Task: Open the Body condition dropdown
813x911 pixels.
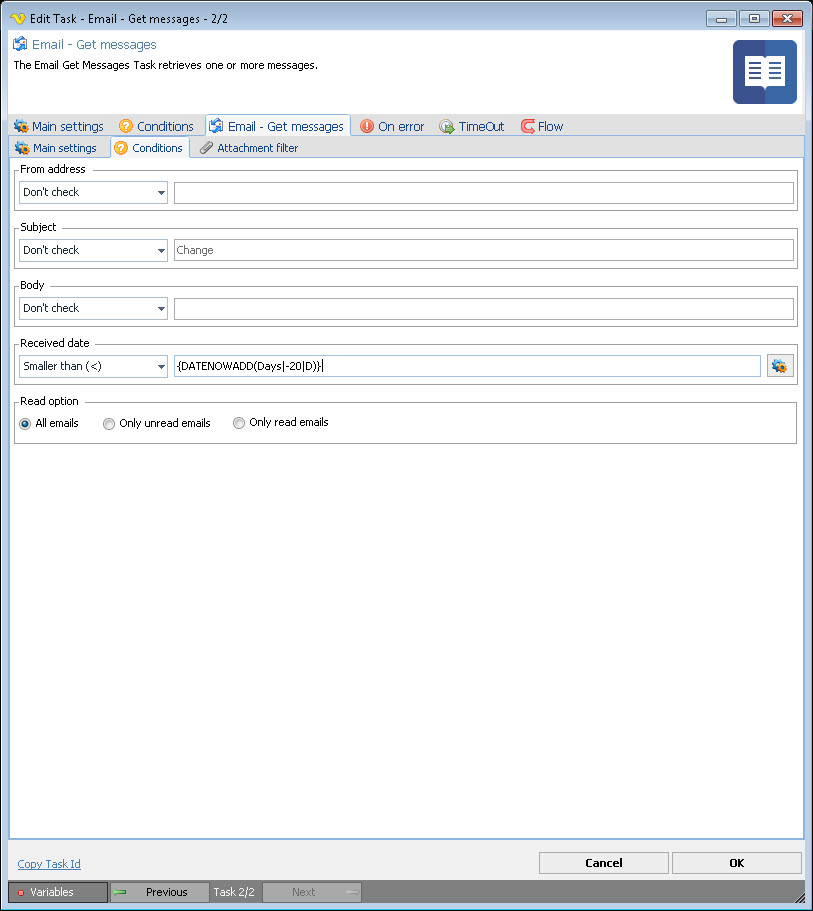Action: [93, 308]
